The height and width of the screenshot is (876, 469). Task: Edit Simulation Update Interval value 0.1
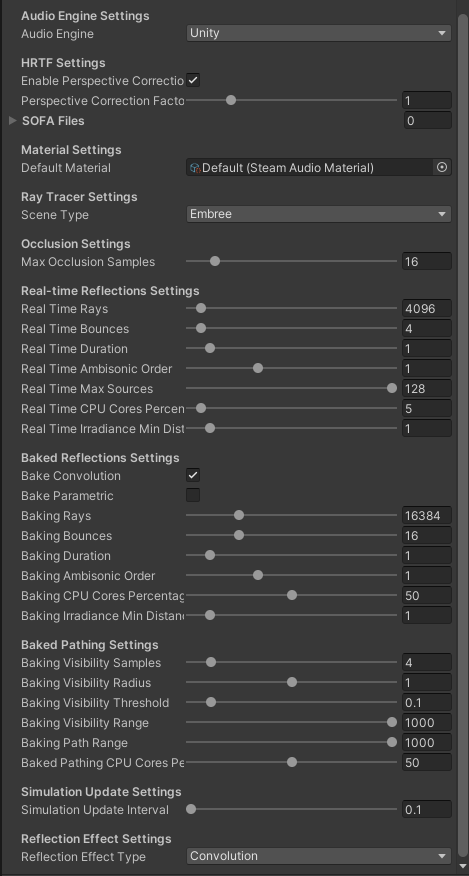click(427, 810)
